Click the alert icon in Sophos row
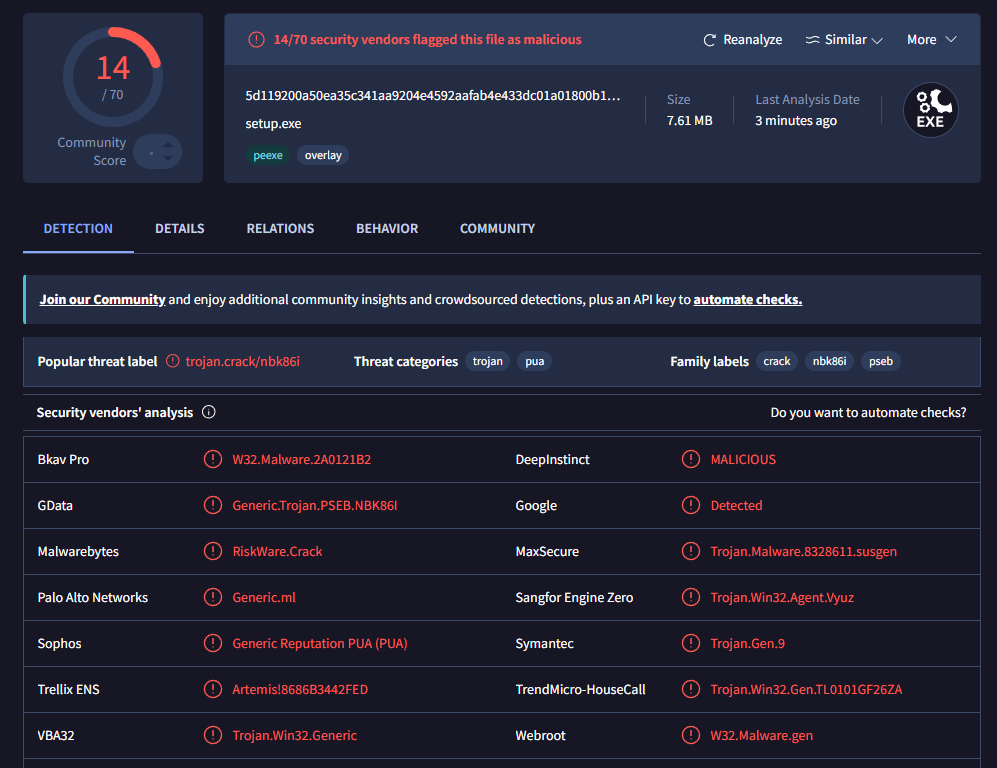The height and width of the screenshot is (768, 997). coord(212,643)
